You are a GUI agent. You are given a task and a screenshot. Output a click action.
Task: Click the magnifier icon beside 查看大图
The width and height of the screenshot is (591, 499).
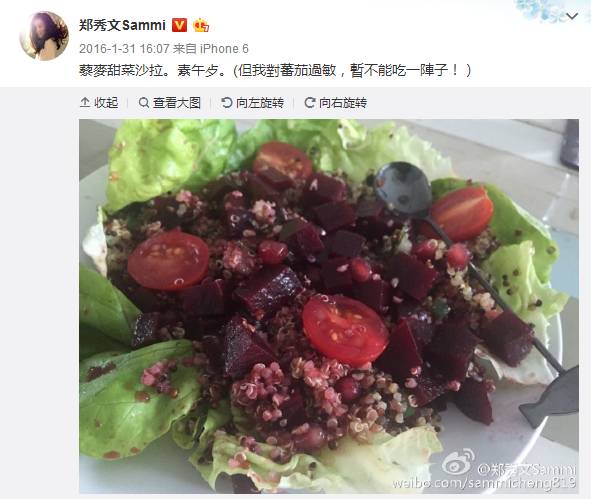(144, 103)
